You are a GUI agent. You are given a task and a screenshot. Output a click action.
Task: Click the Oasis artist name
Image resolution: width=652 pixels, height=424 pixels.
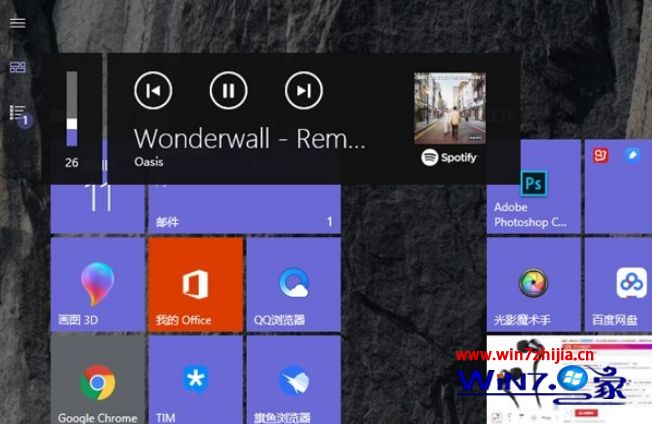(x=148, y=162)
